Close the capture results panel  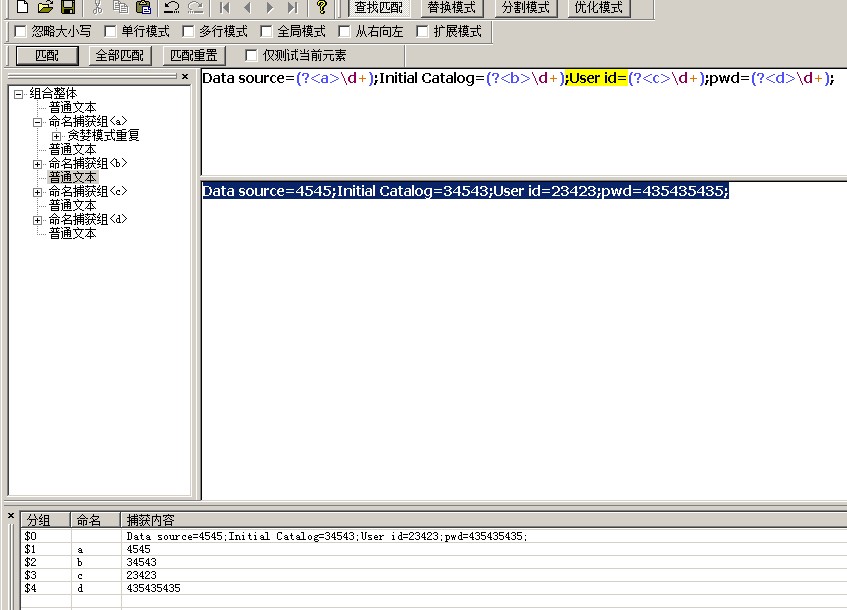click(x=11, y=516)
